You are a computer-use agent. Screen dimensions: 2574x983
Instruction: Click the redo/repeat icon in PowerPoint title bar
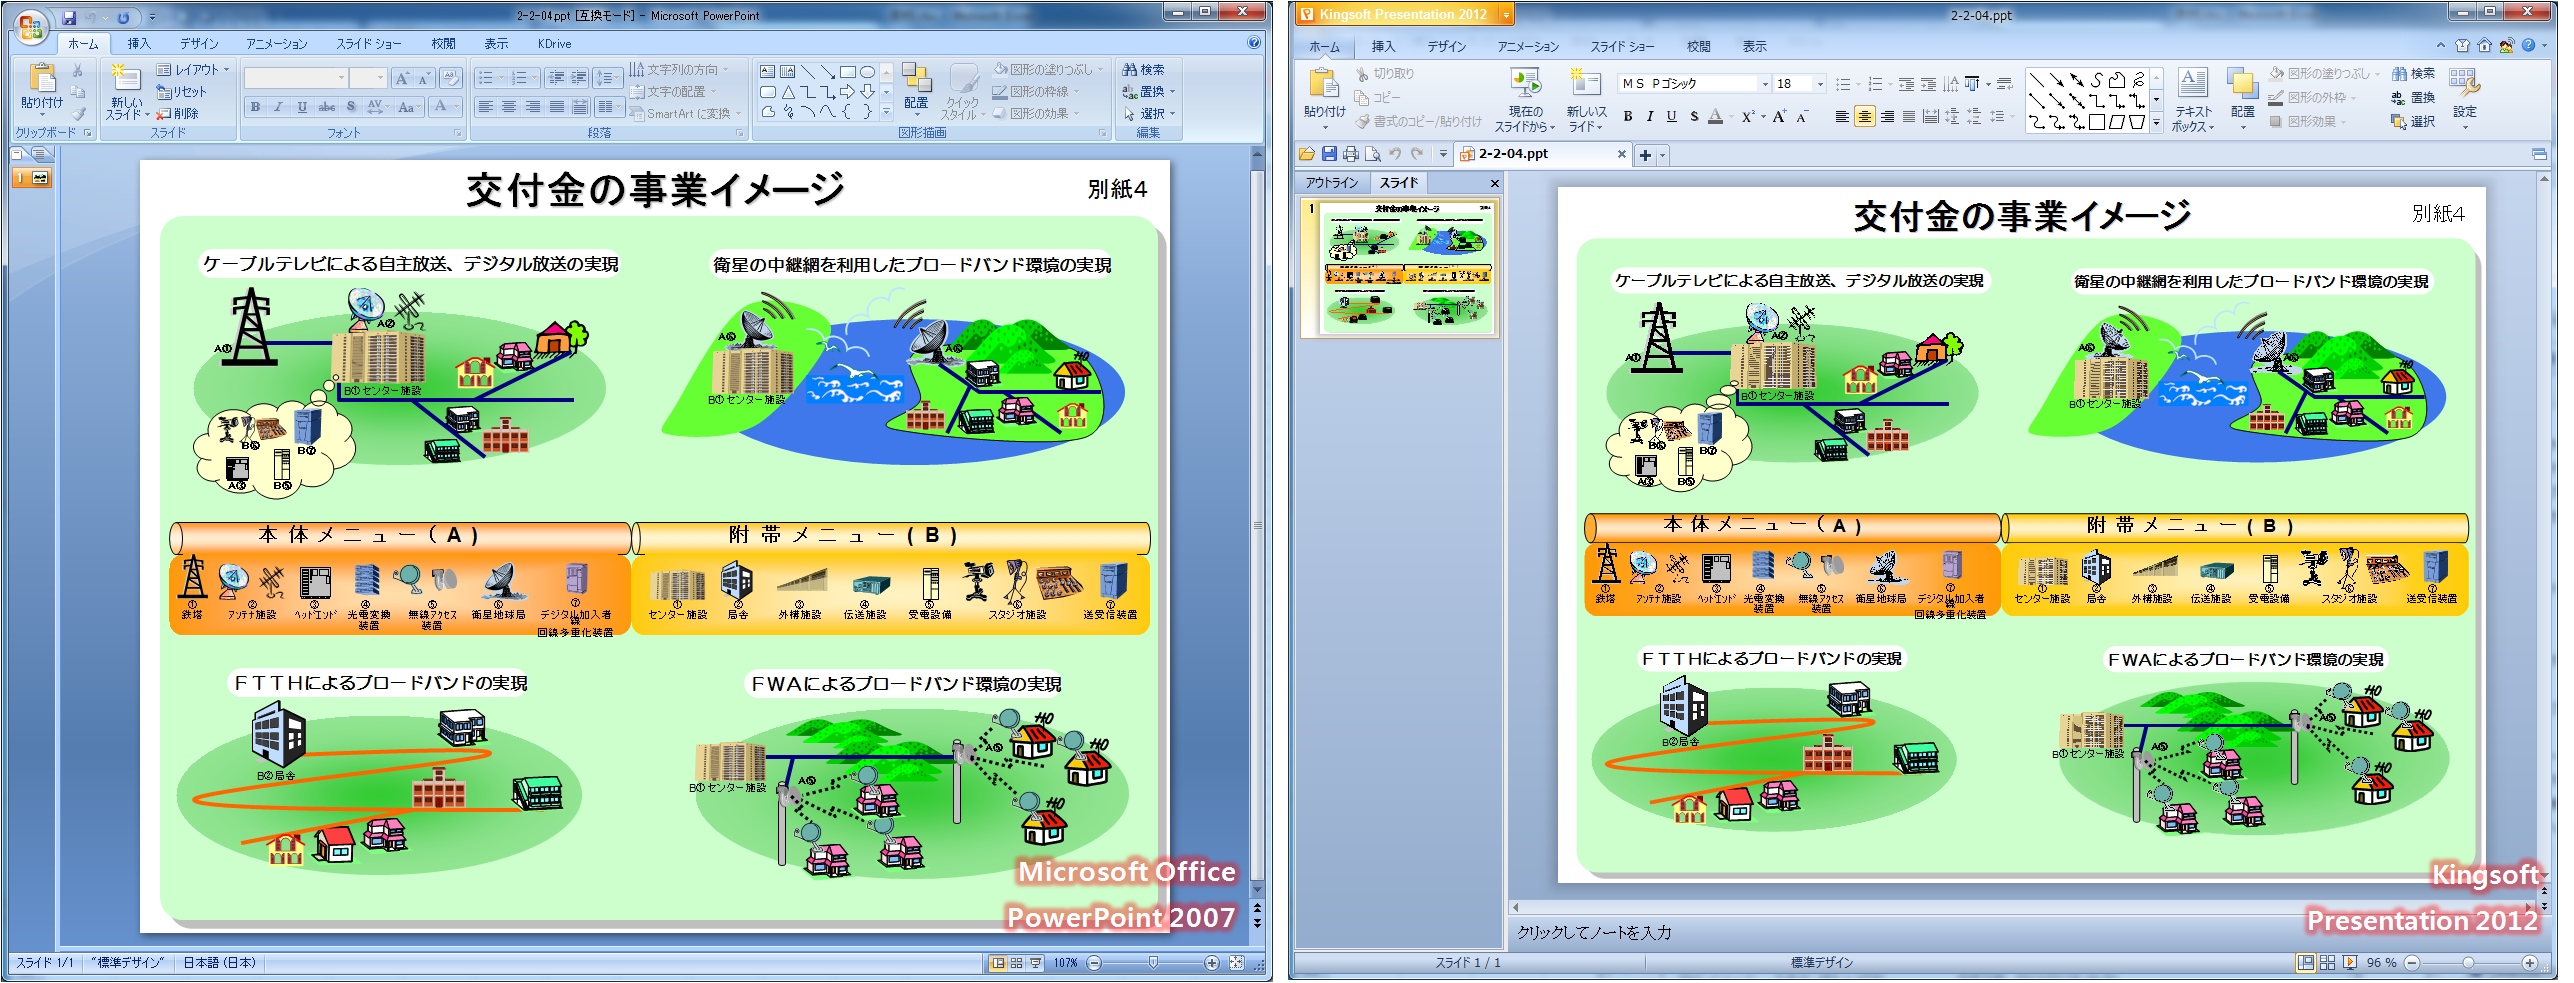[123, 17]
